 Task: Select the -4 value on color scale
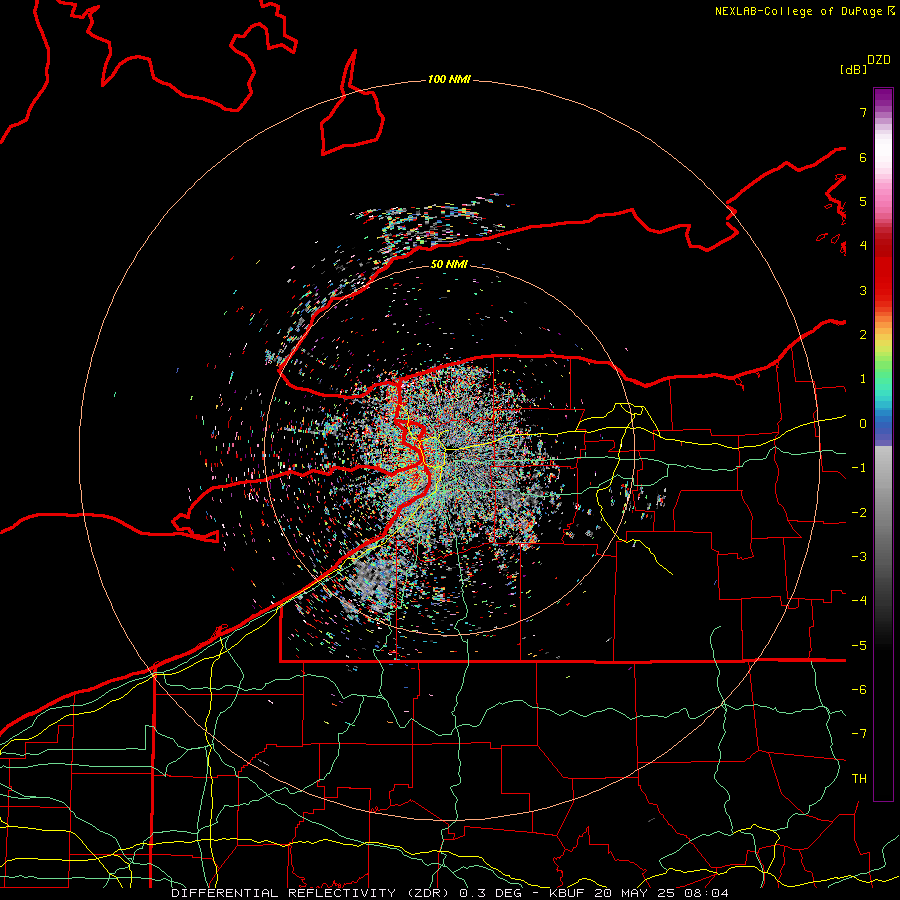pos(859,601)
